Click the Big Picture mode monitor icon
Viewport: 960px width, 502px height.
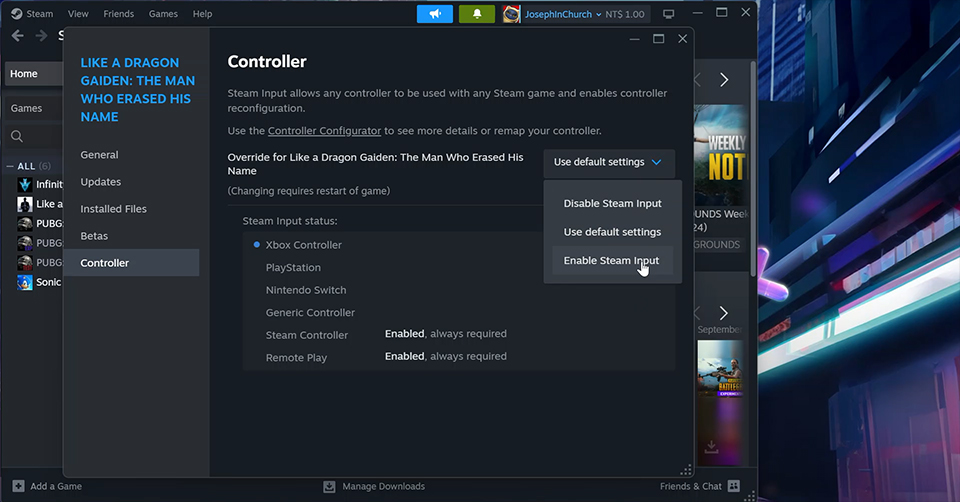pos(669,14)
